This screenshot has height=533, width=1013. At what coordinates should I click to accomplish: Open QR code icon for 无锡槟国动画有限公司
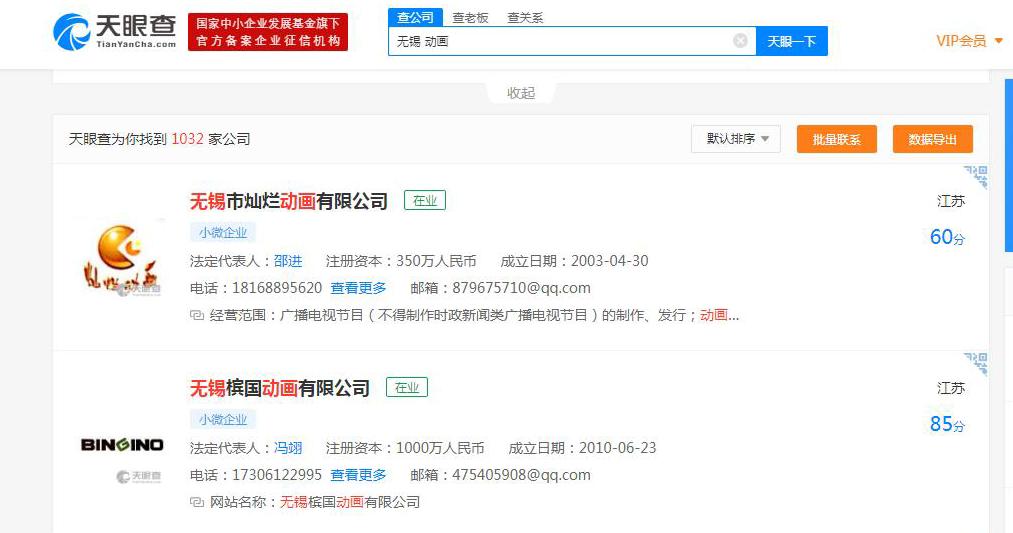[976, 364]
